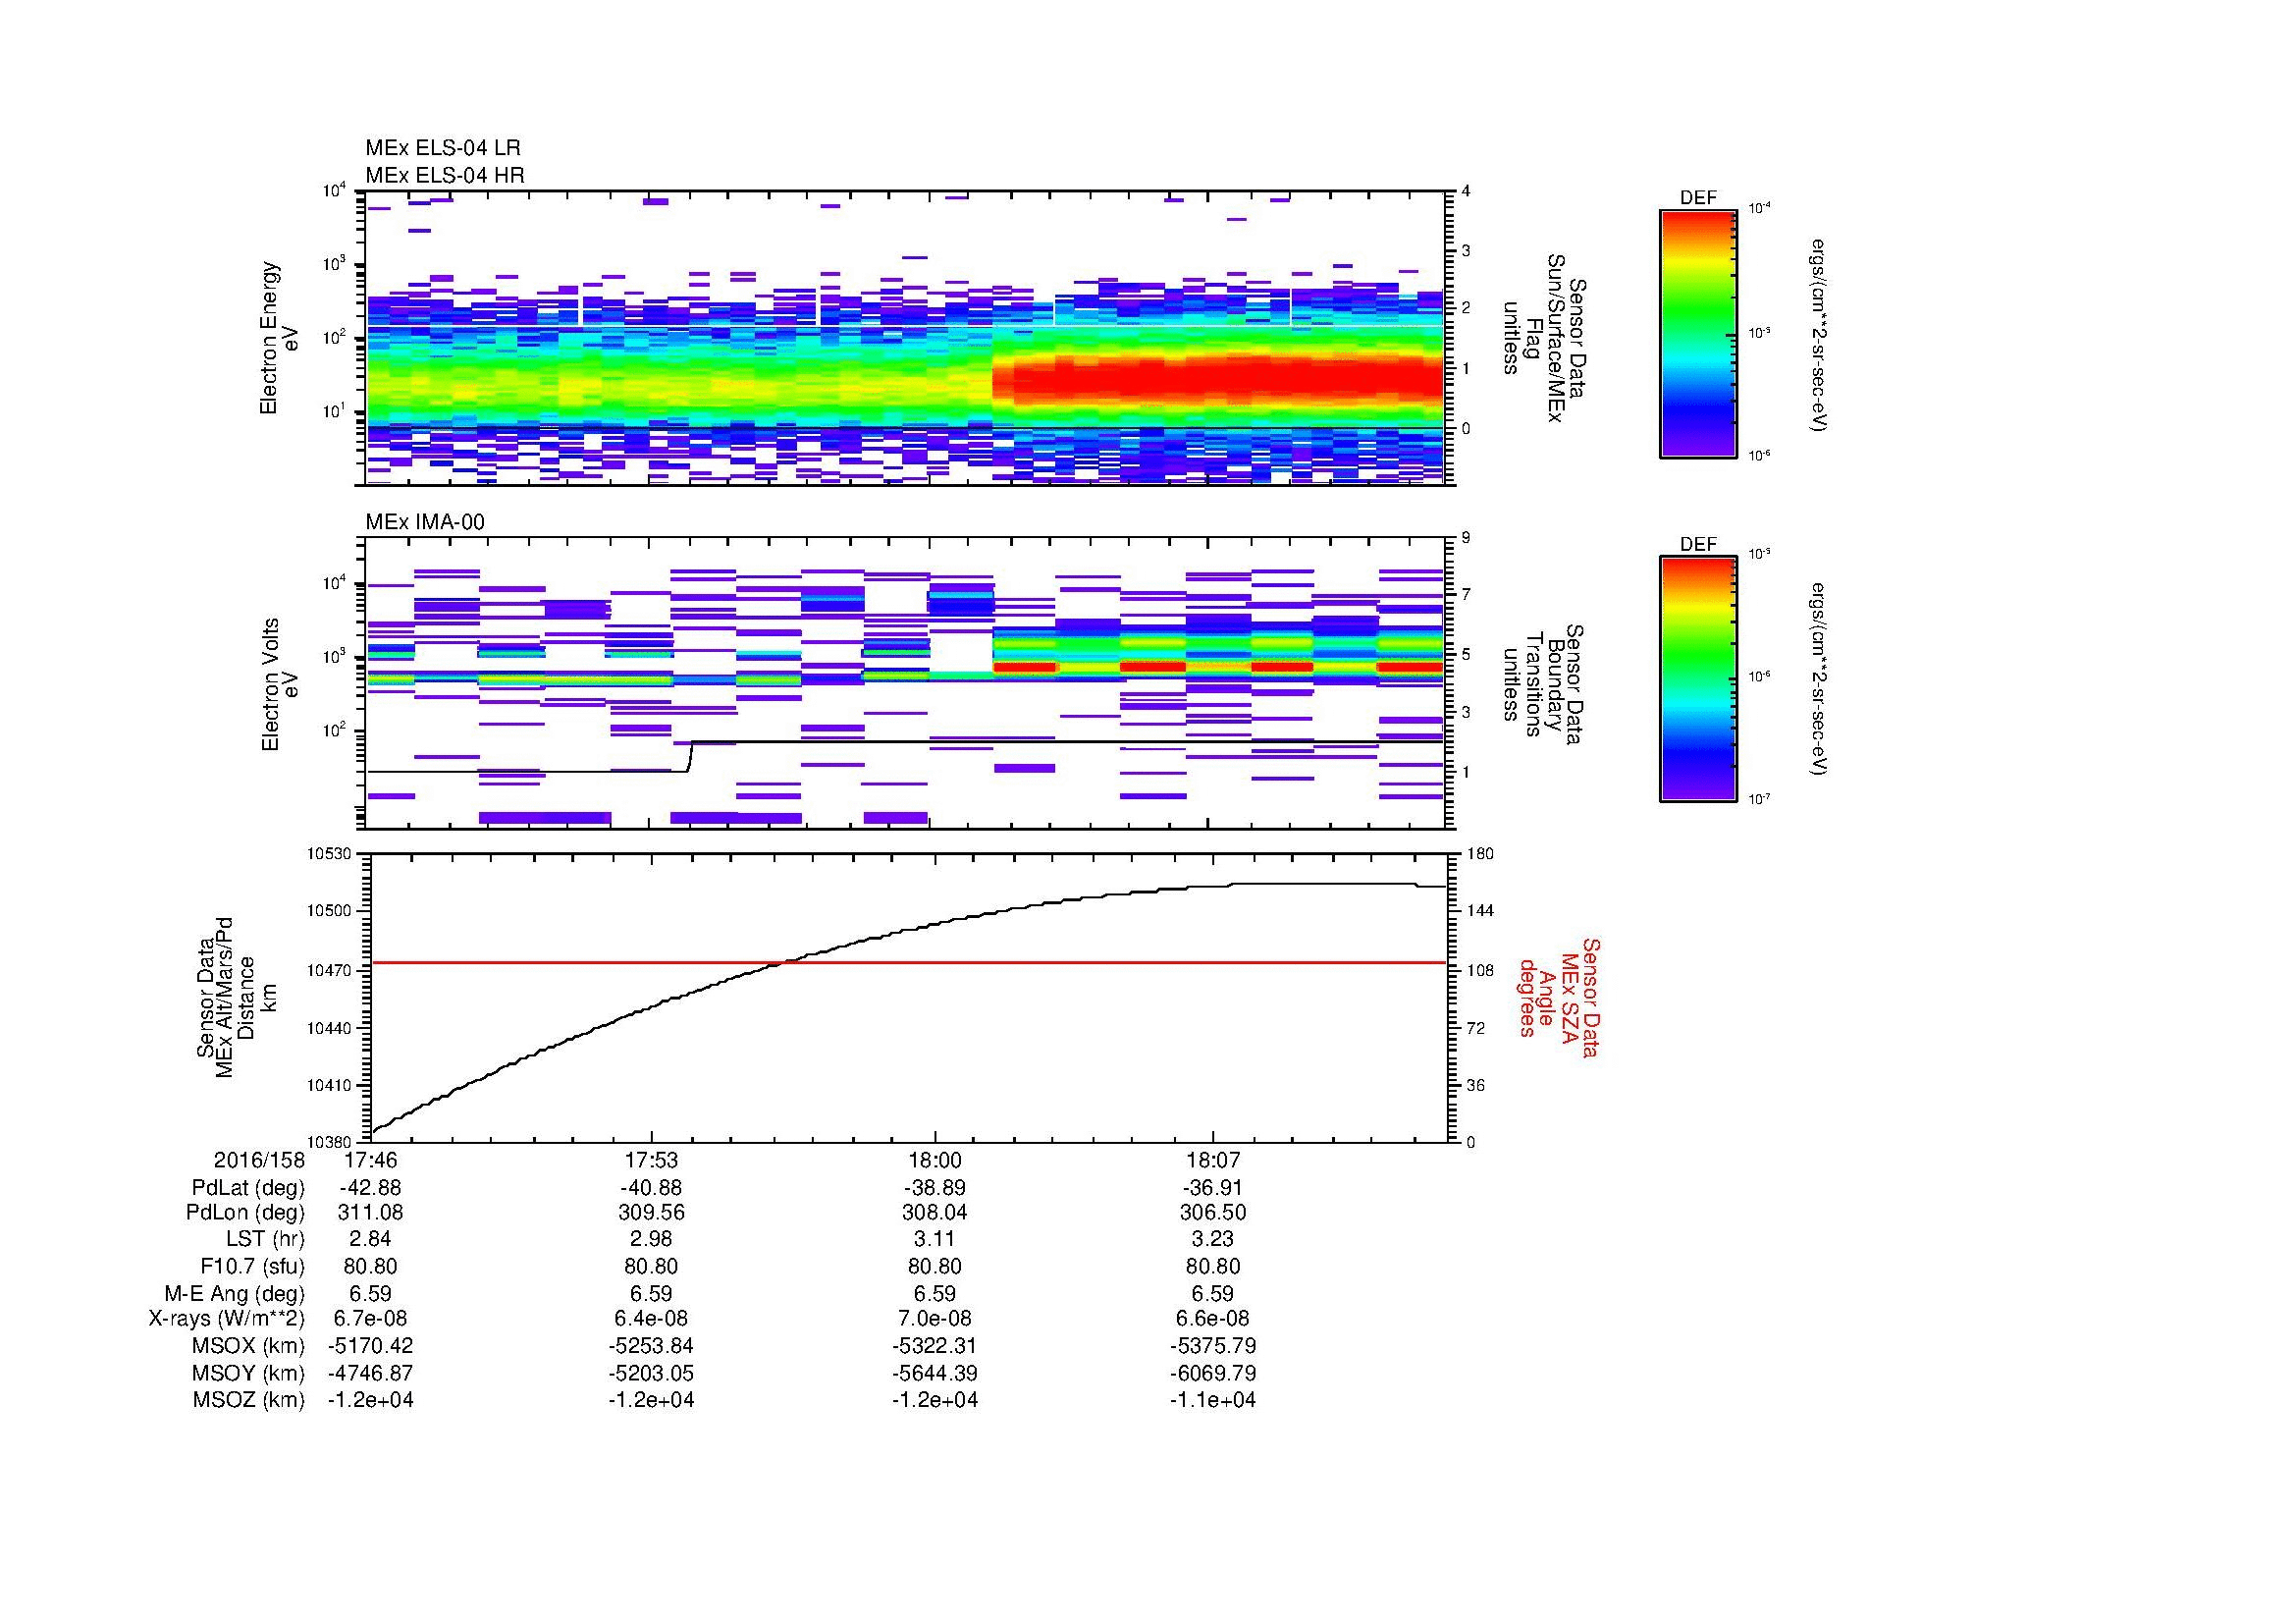Click the '17:46' time tick label
Image resolution: width=2296 pixels, height=1623 pixels.
(x=370, y=1160)
